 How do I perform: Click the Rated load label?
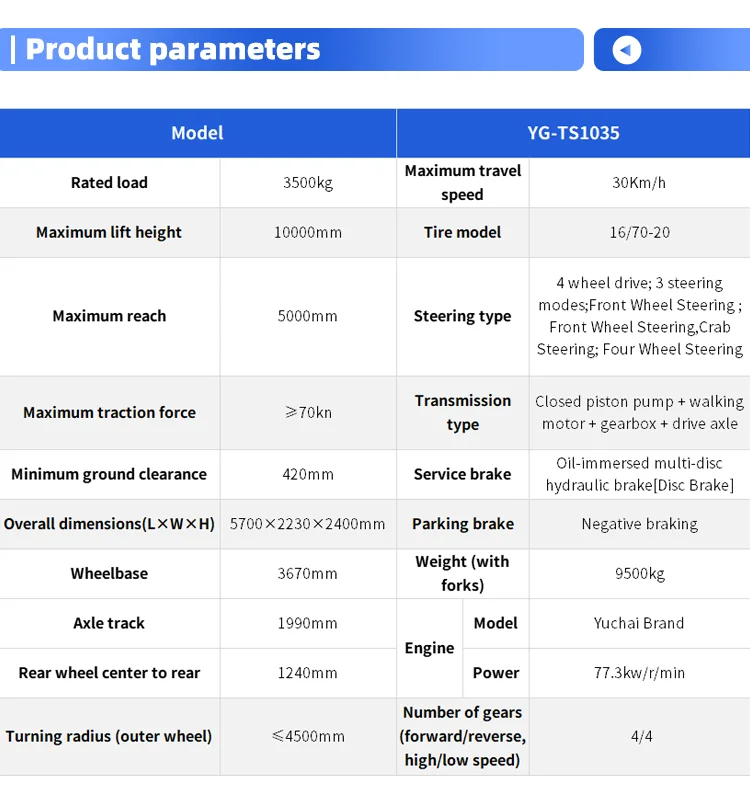109,183
